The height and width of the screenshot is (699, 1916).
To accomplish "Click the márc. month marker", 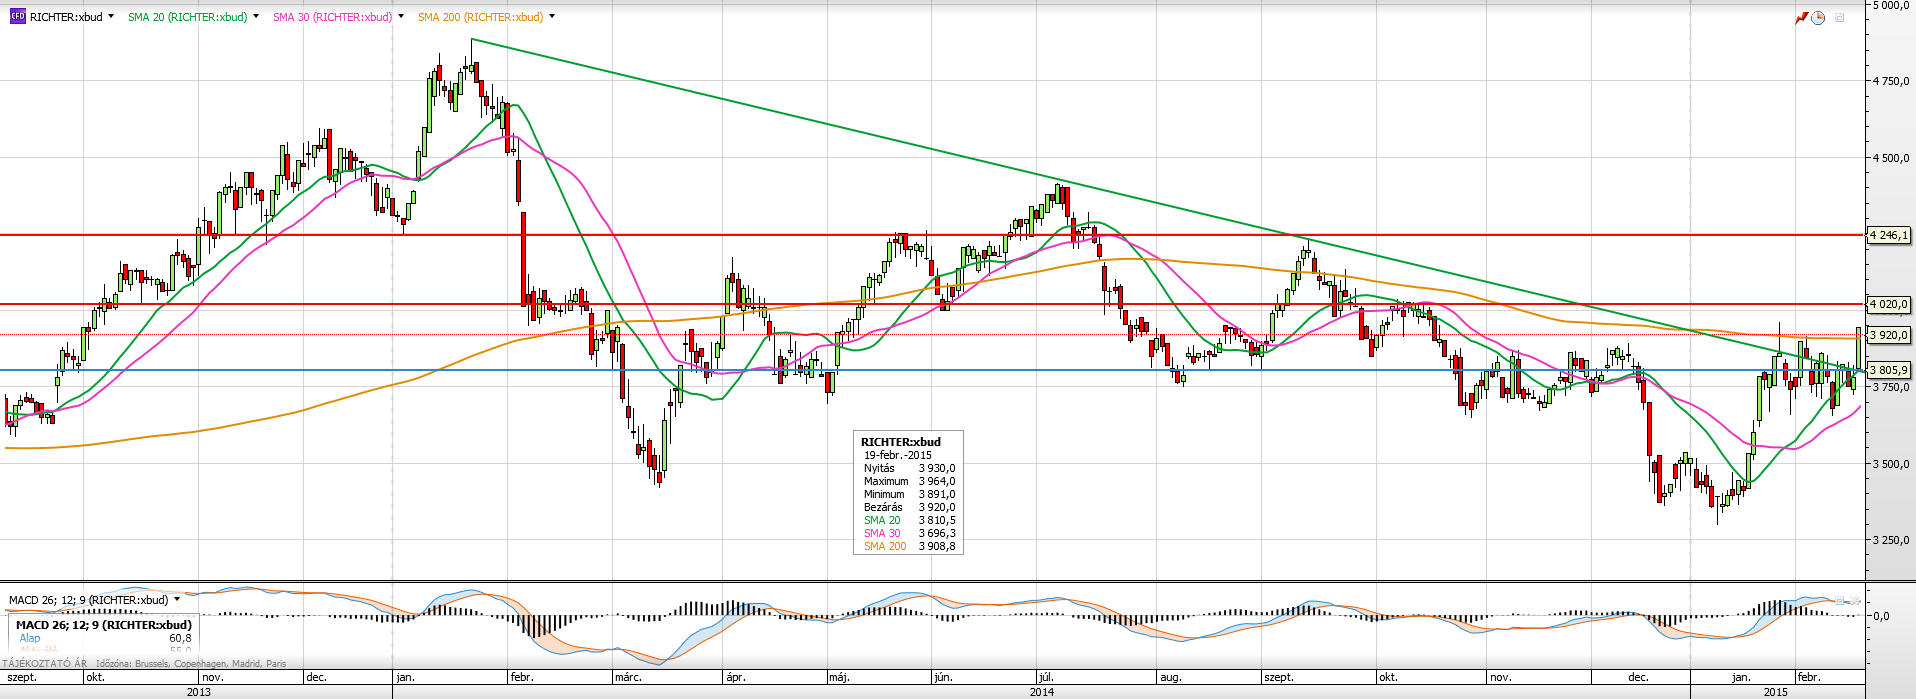I will [x=629, y=677].
